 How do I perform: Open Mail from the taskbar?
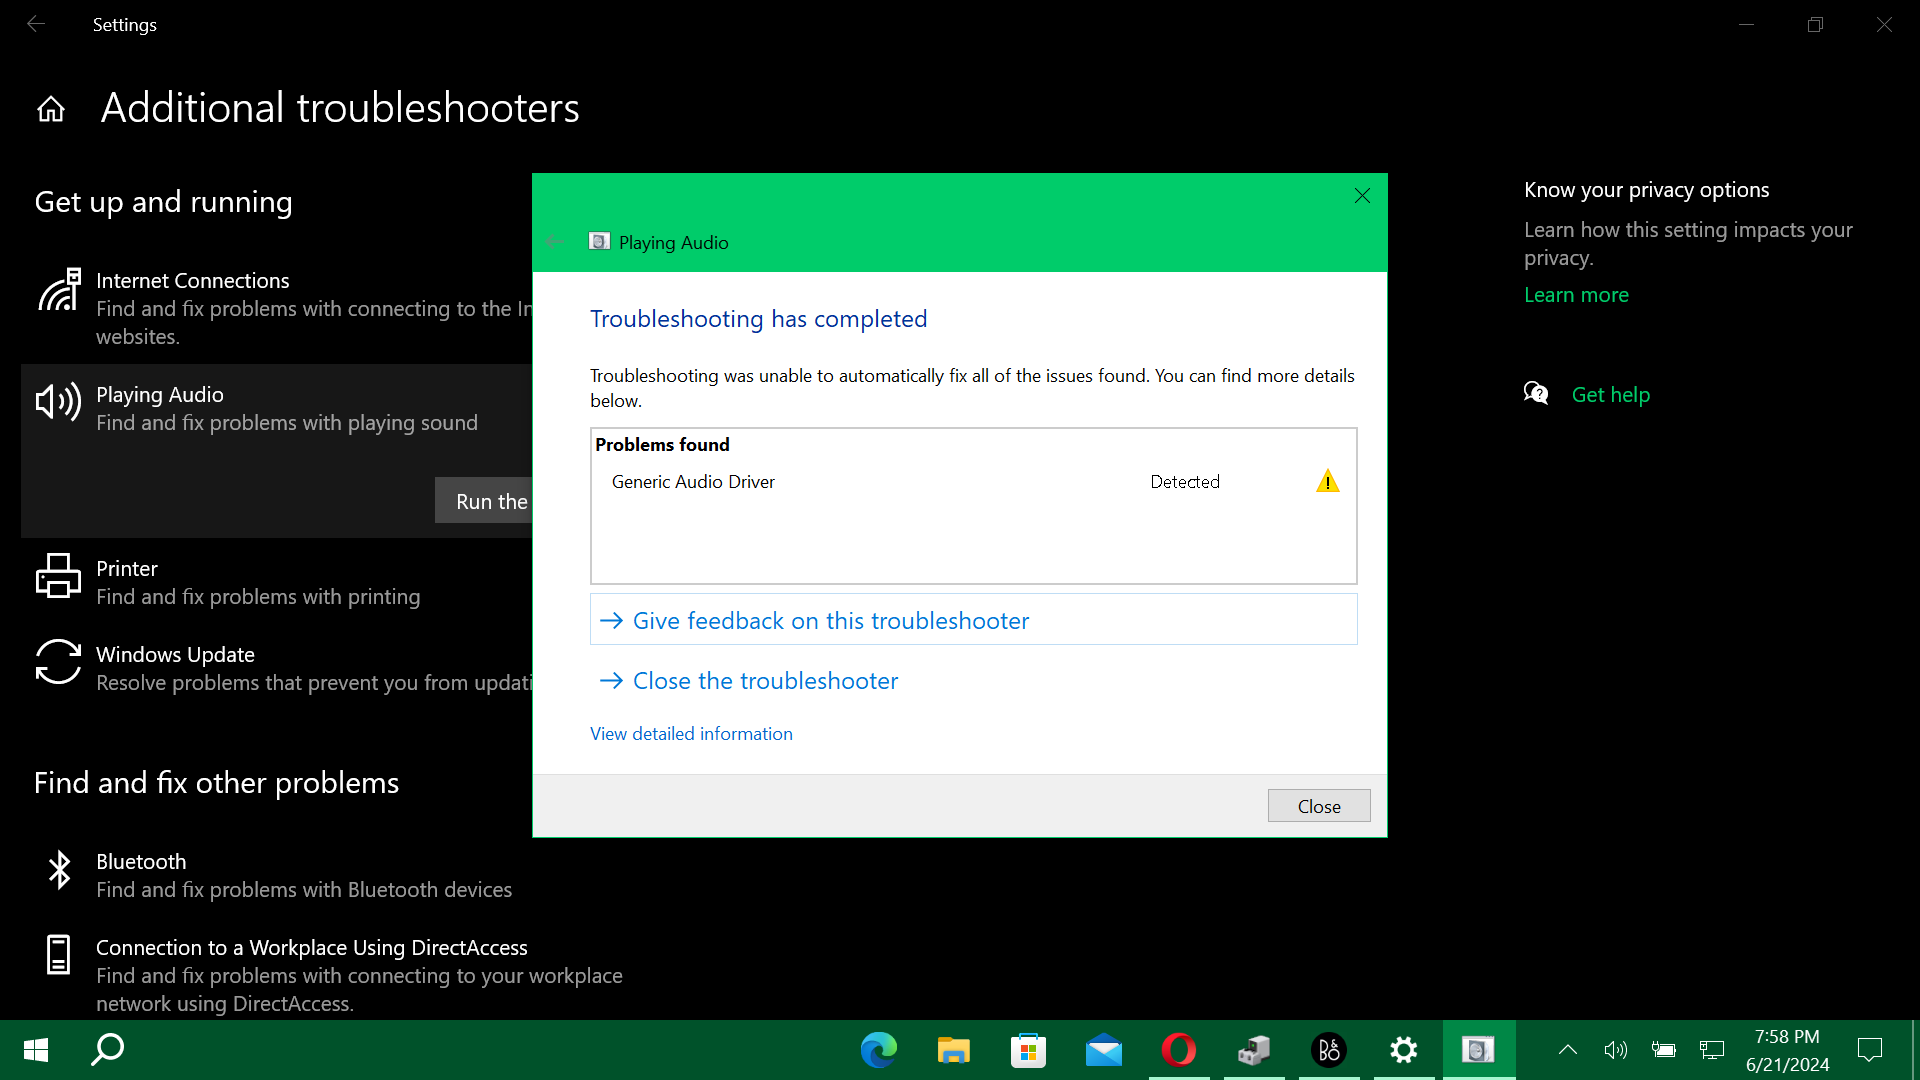(1103, 1050)
